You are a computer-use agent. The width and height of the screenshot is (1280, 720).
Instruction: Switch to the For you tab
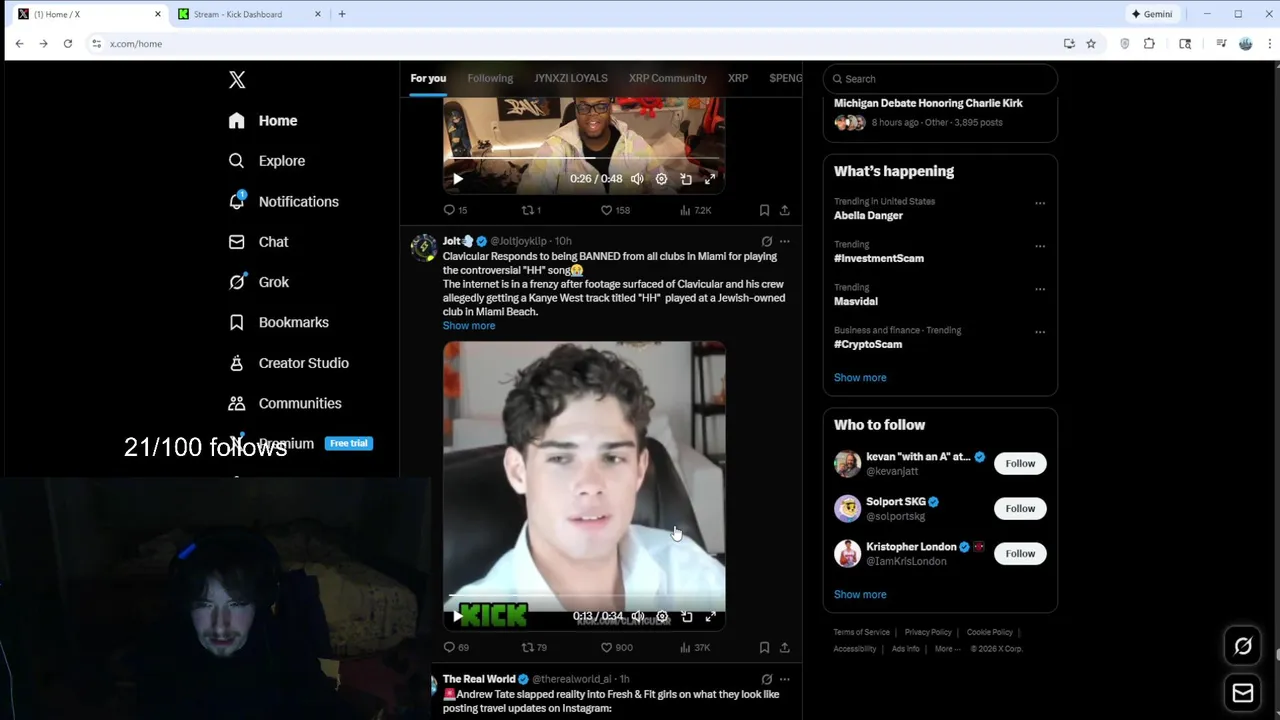coord(428,78)
